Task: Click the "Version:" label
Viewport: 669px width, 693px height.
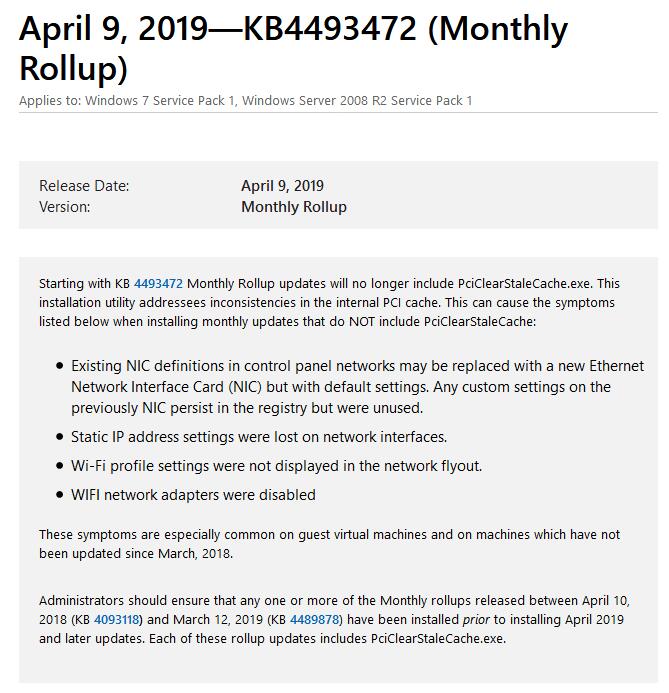Action: 64,207
